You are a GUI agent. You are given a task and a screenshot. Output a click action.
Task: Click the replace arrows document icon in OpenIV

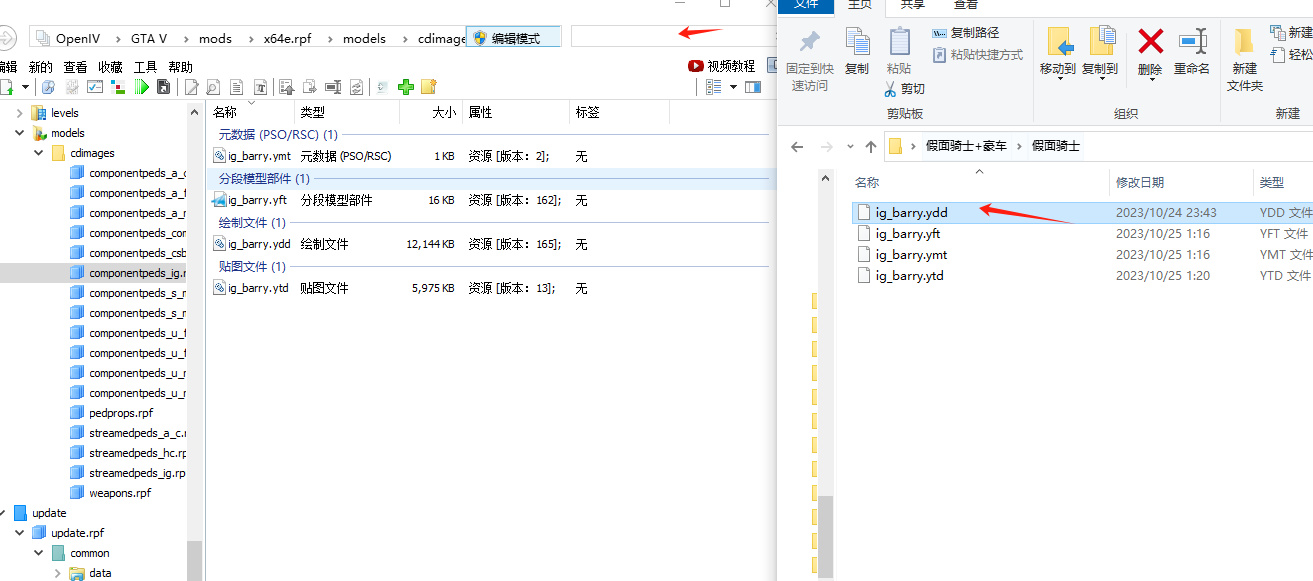pos(356,87)
